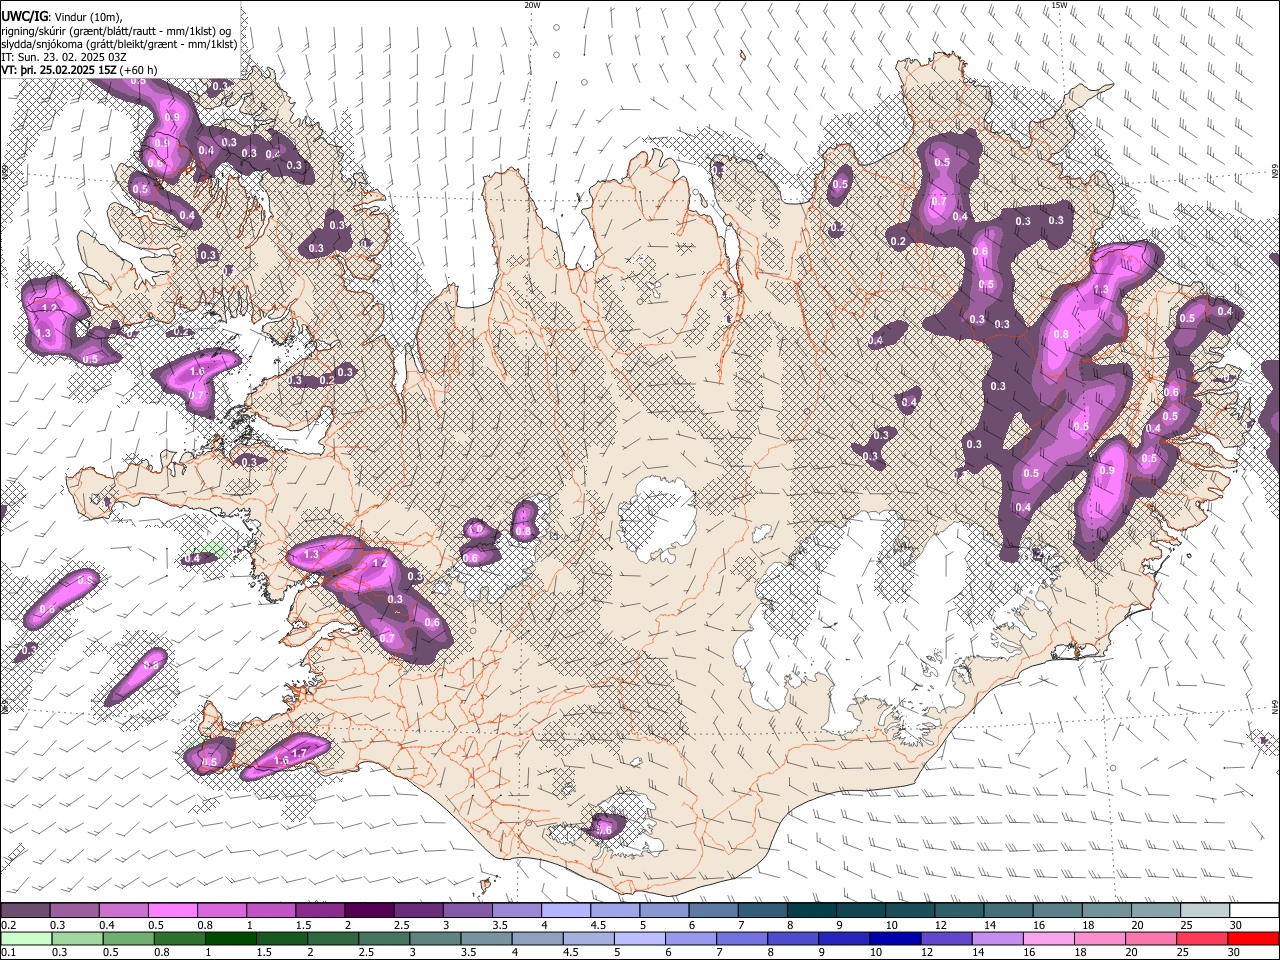Click the 0.8 swatch in top legend row
Screen dimensions: 1280x960
coord(221,911)
